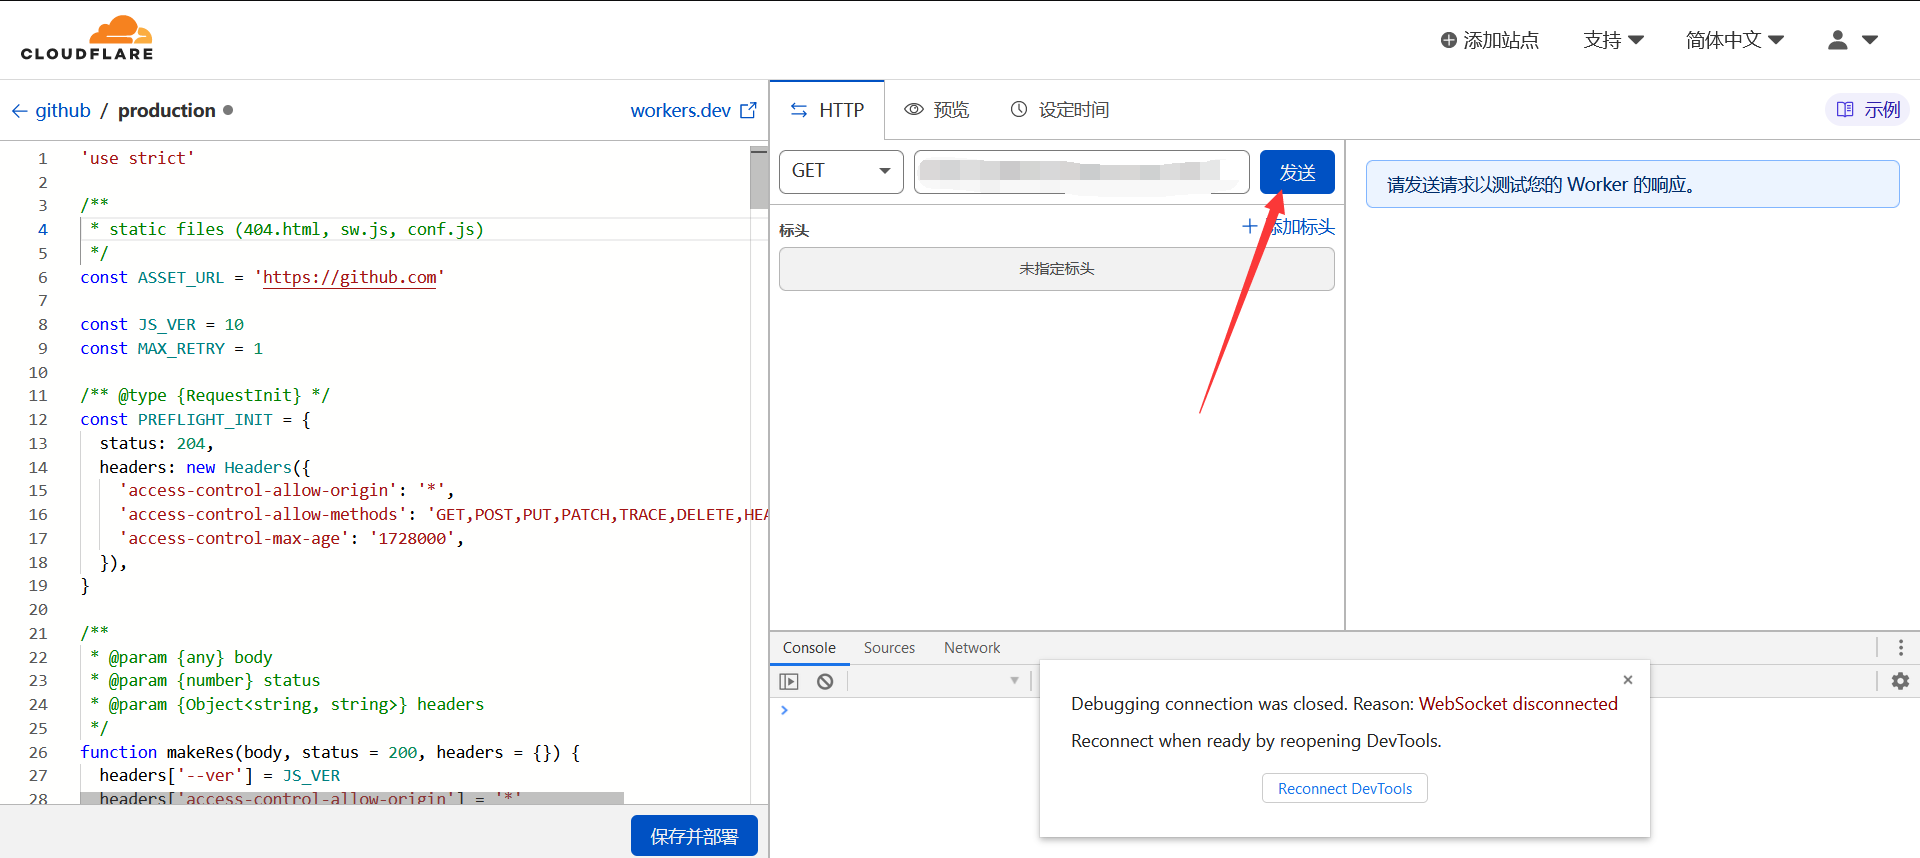Screen dimensions: 1920x858
Task: Open the user account menu icon
Action: (x=1851, y=40)
